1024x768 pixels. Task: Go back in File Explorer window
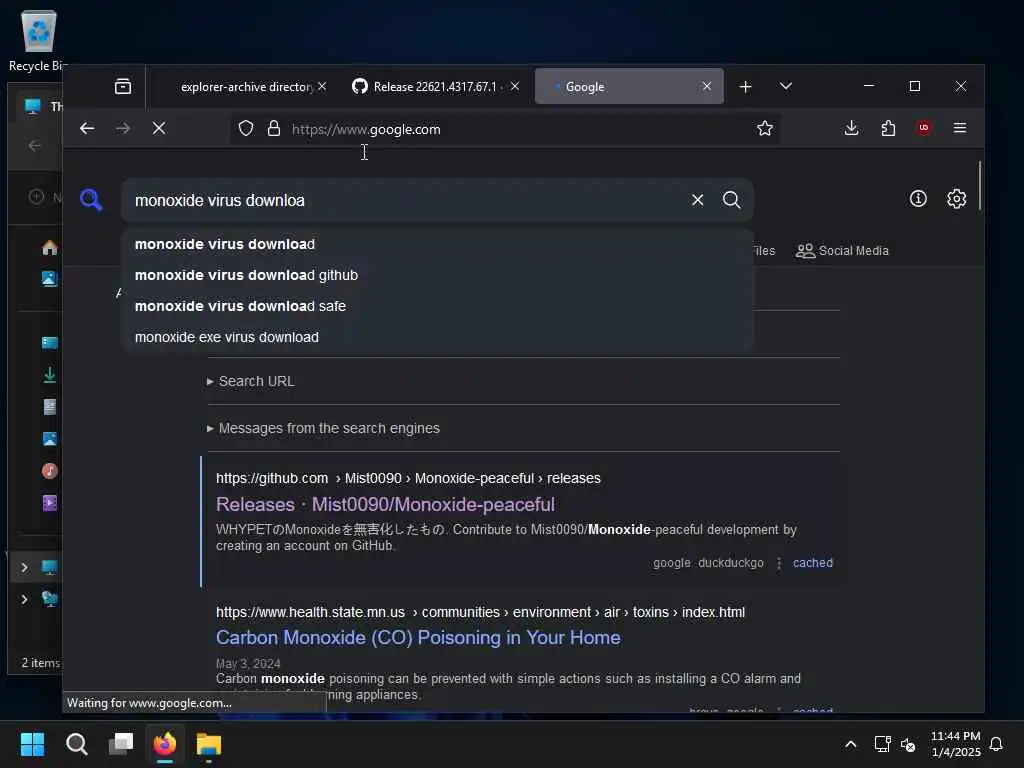[x=35, y=145]
